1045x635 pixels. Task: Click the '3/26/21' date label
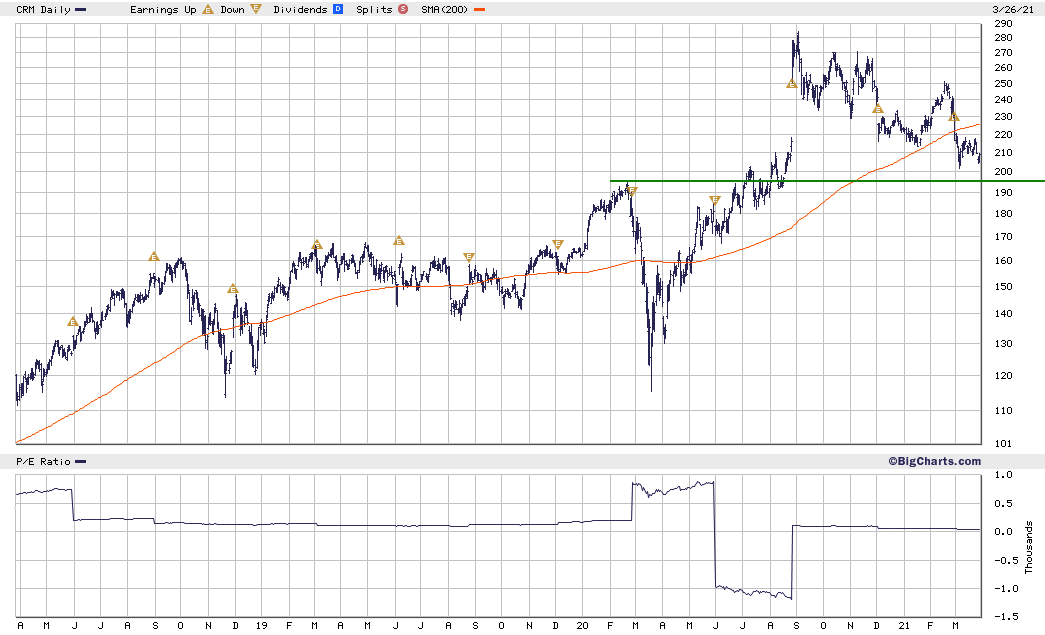[1011, 9]
